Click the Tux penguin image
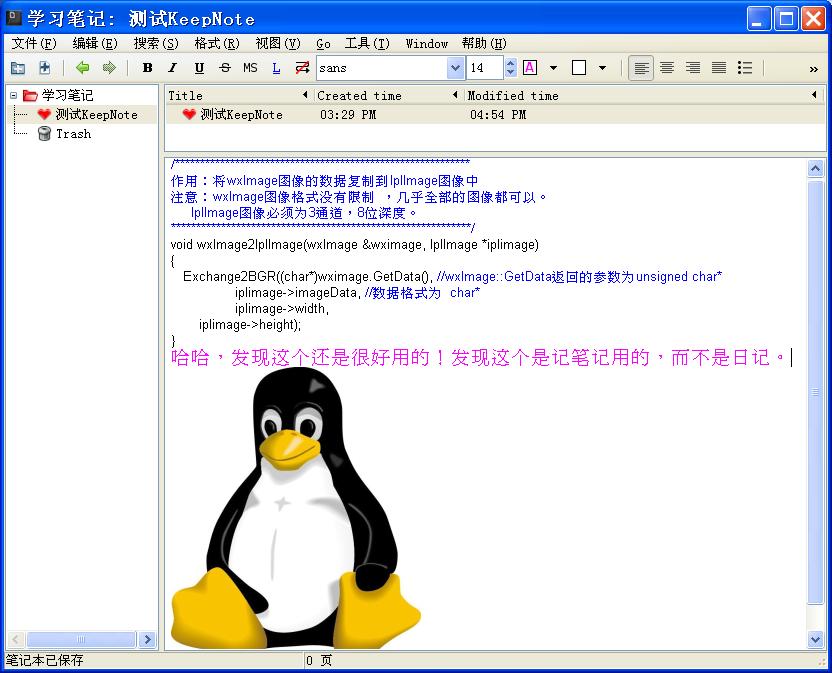 point(295,507)
